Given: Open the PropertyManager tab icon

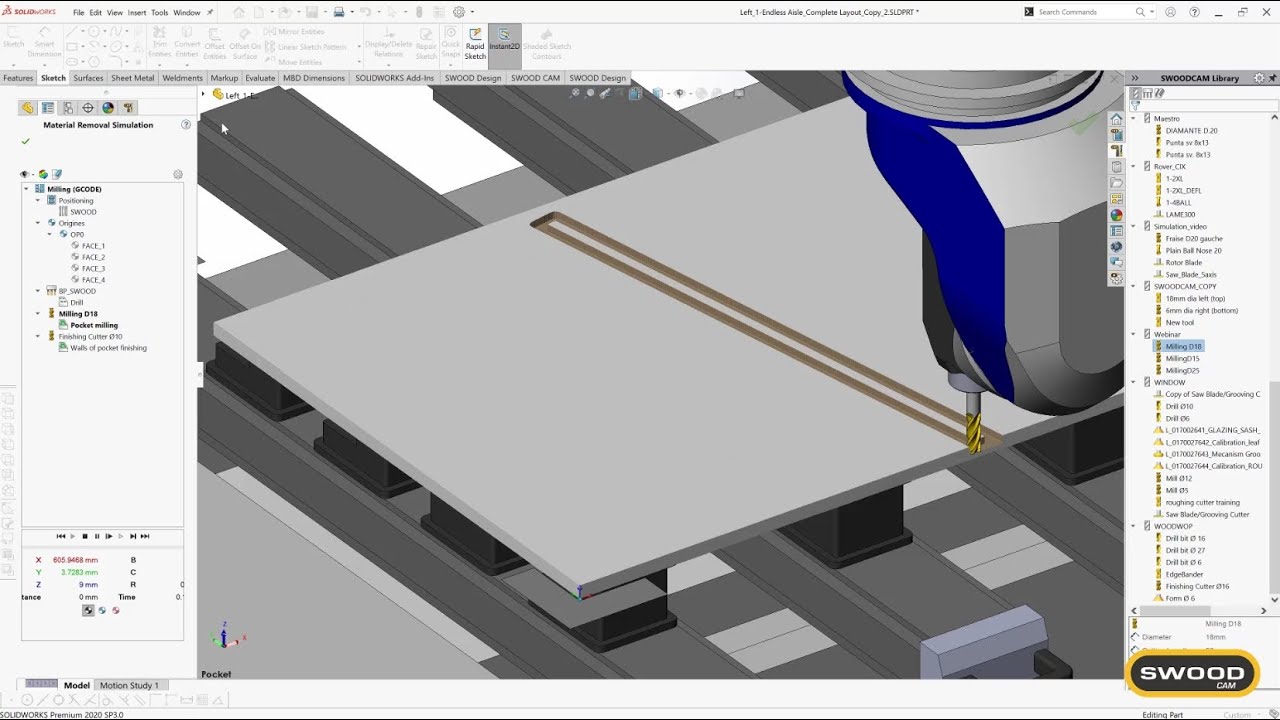Looking at the screenshot, I should point(48,108).
